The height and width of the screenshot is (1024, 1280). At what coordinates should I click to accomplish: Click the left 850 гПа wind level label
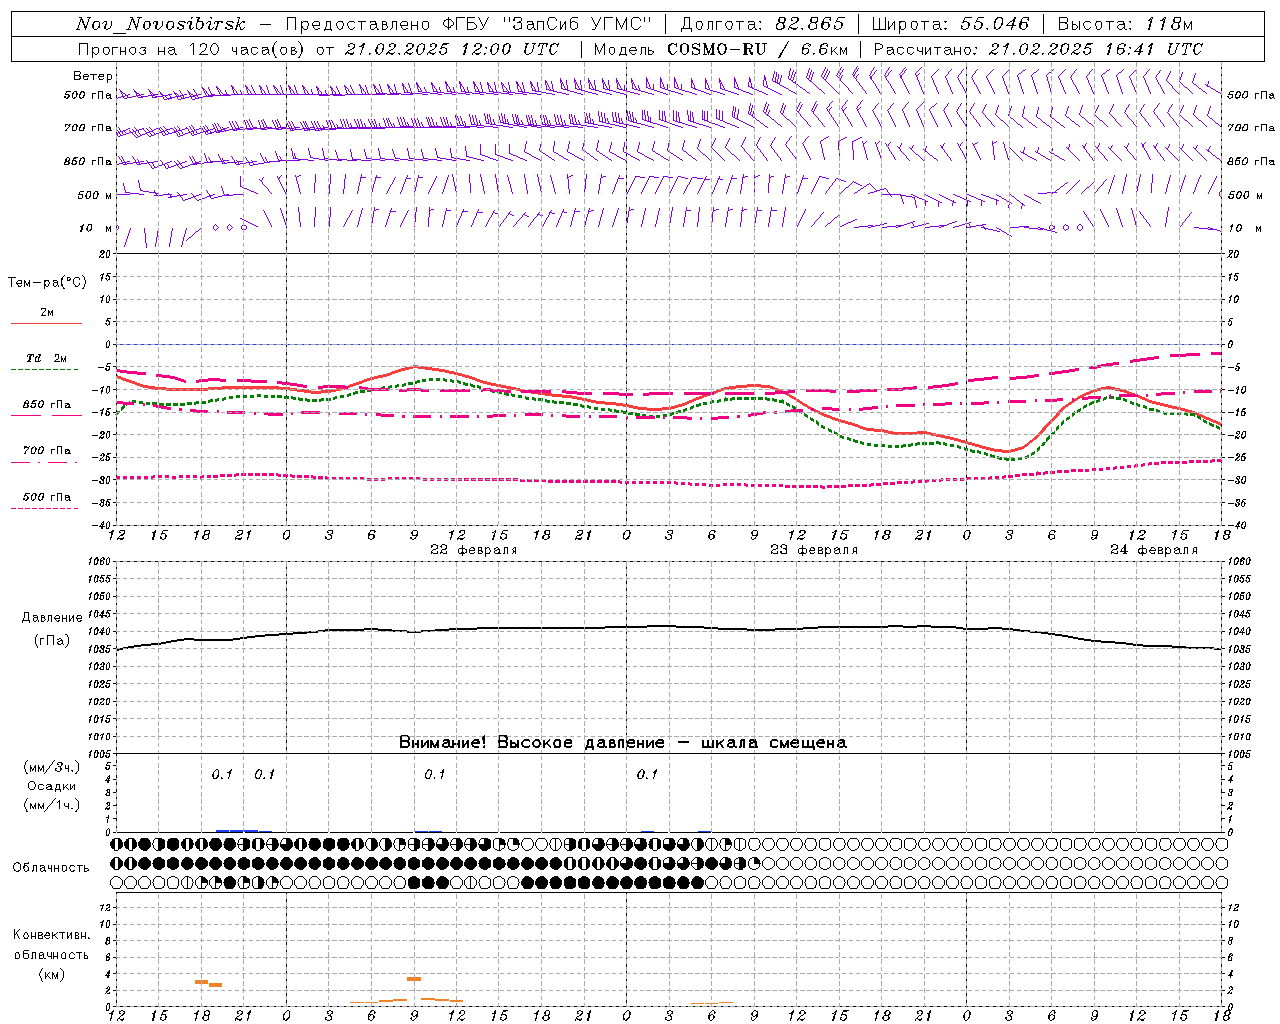coord(88,161)
